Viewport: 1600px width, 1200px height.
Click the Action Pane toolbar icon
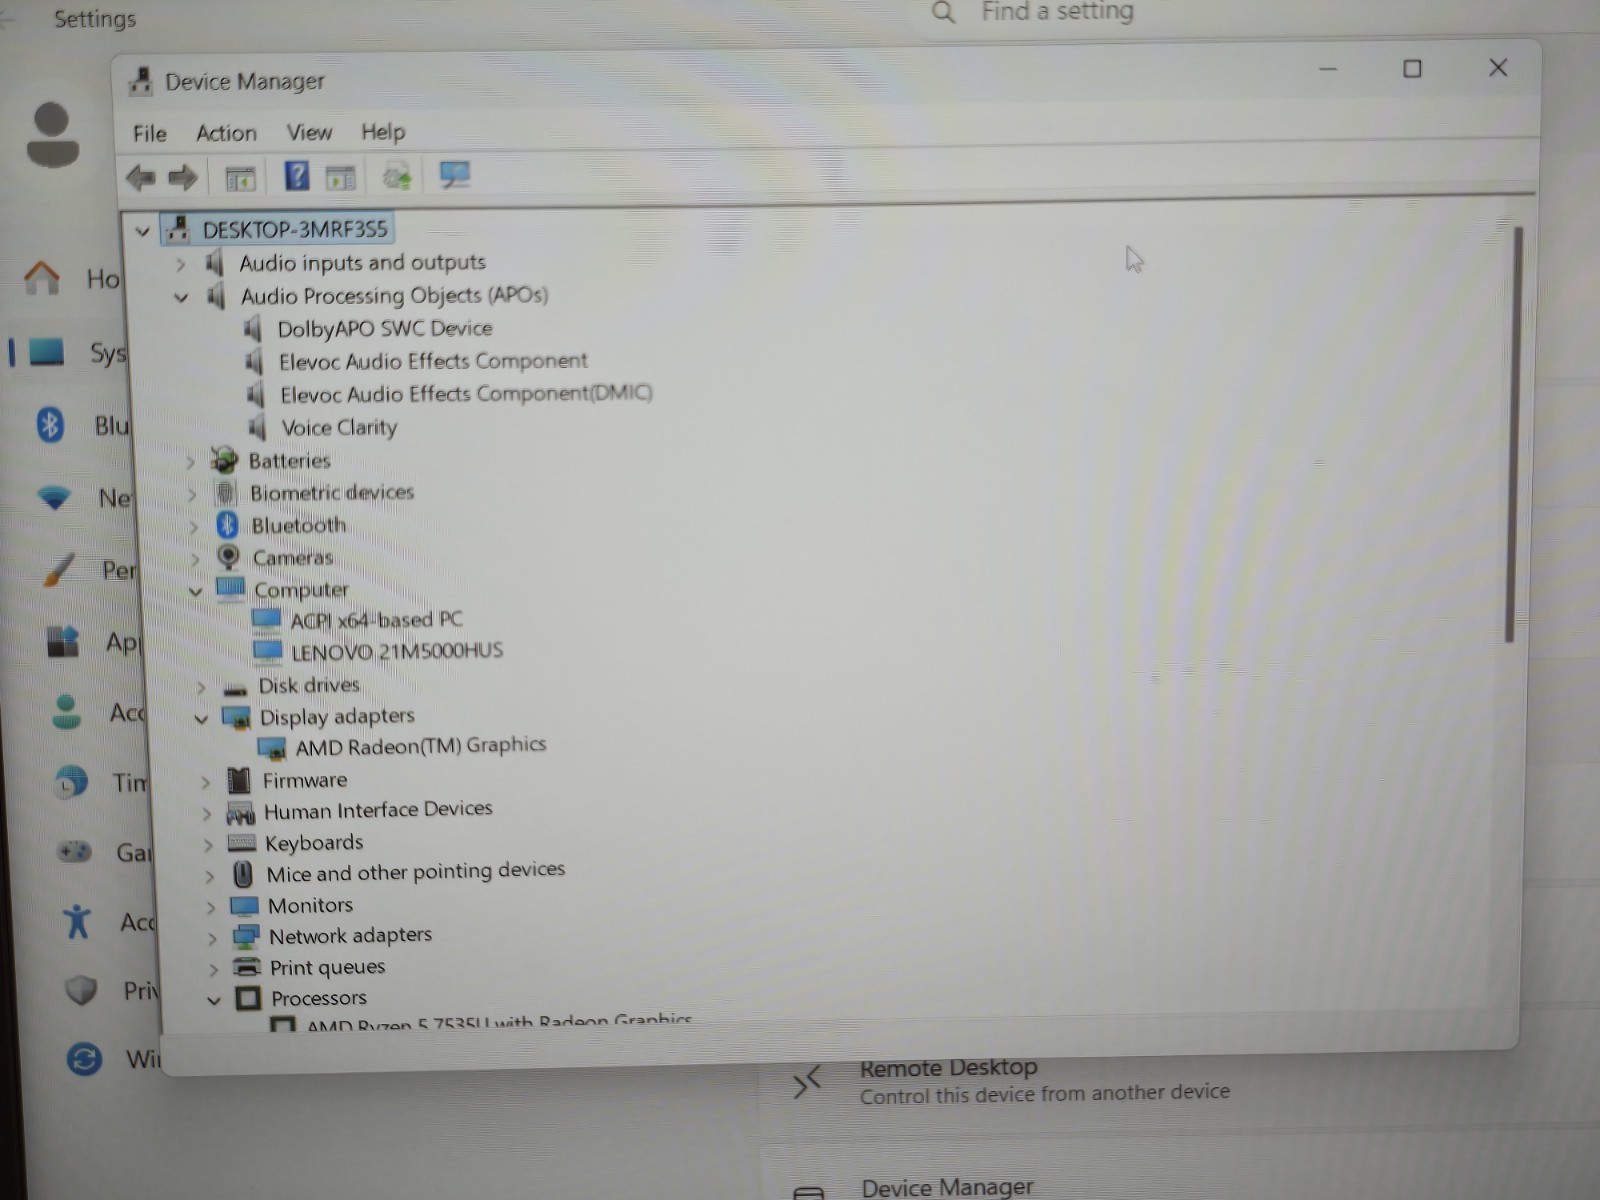[341, 178]
